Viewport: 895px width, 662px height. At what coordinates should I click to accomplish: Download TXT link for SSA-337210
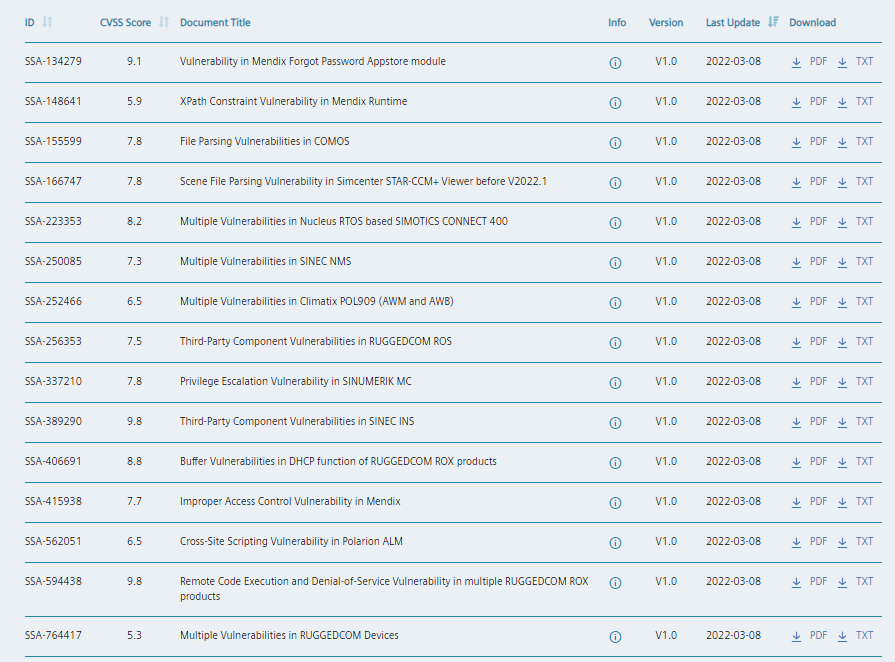(864, 381)
